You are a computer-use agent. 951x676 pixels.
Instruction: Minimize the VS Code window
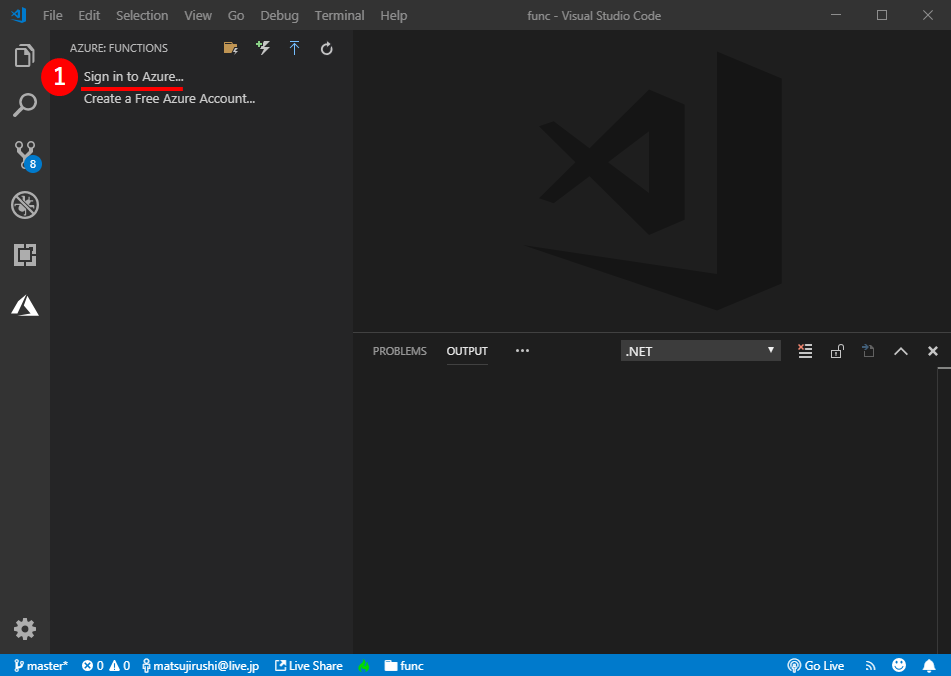click(x=836, y=15)
